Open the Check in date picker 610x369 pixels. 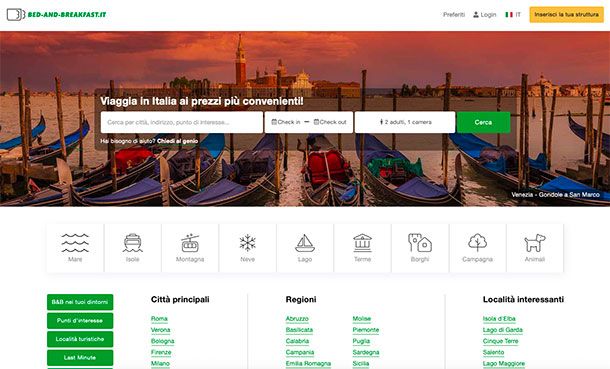click(286, 122)
